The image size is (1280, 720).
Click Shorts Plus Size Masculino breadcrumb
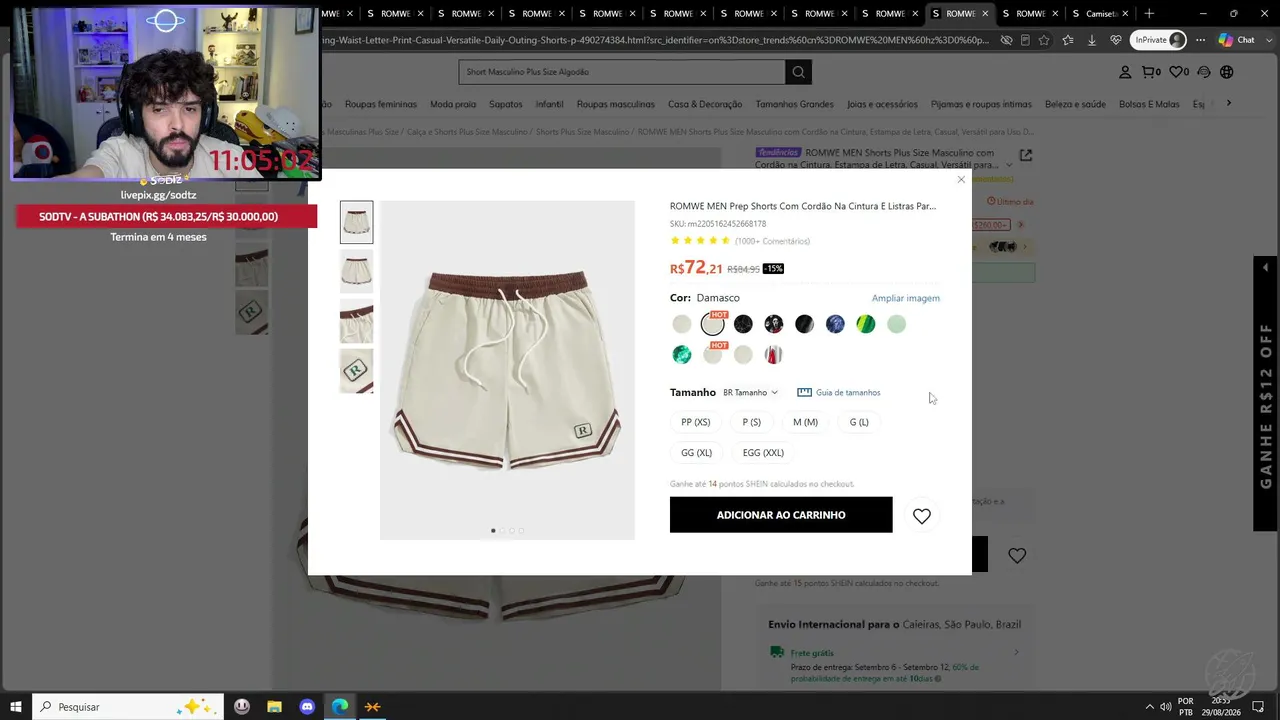point(582,132)
